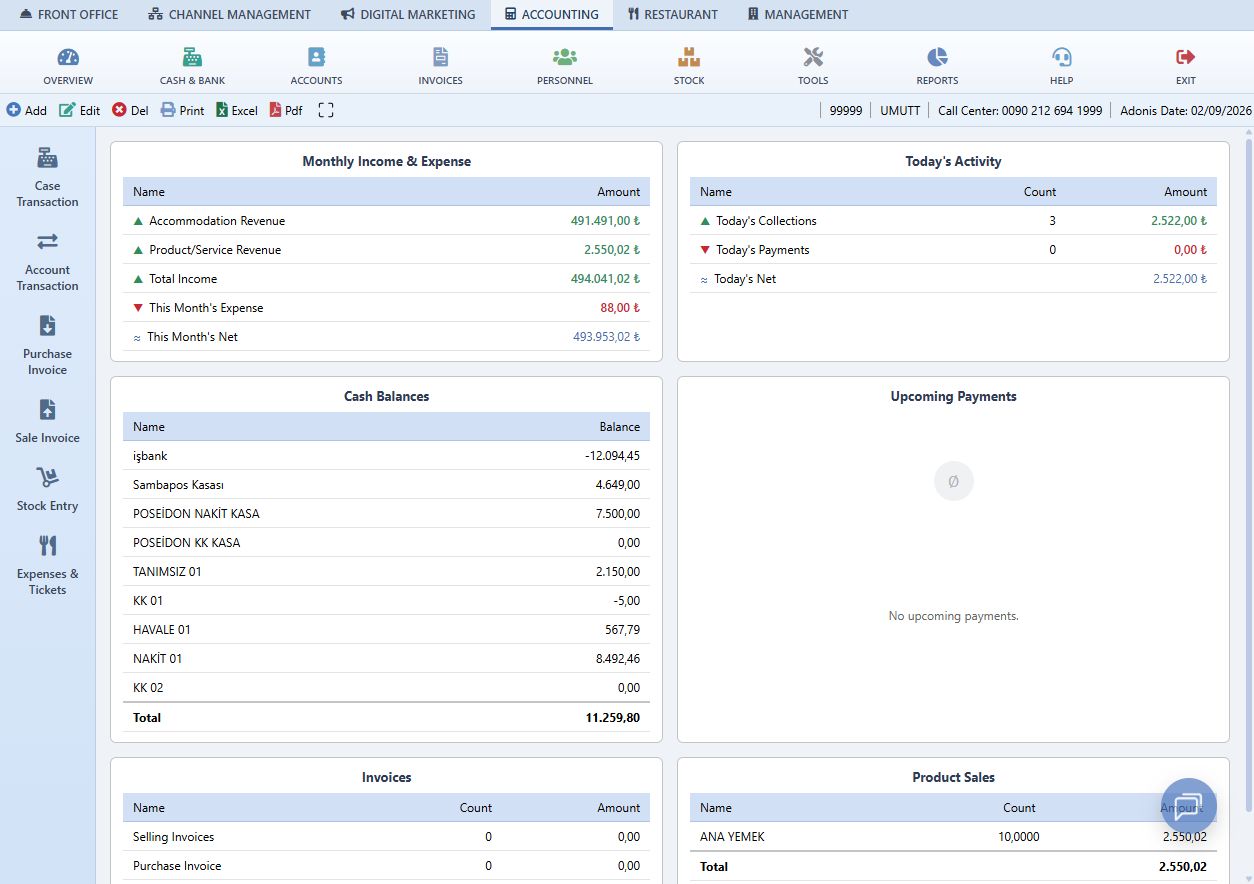
Task: Select the Accommodation Revenue row
Action: (386, 221)
